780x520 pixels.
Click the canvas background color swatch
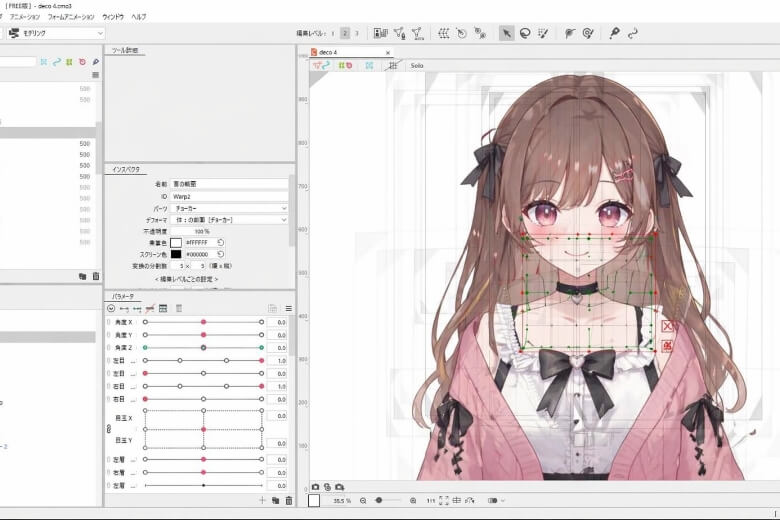(314, 501)
